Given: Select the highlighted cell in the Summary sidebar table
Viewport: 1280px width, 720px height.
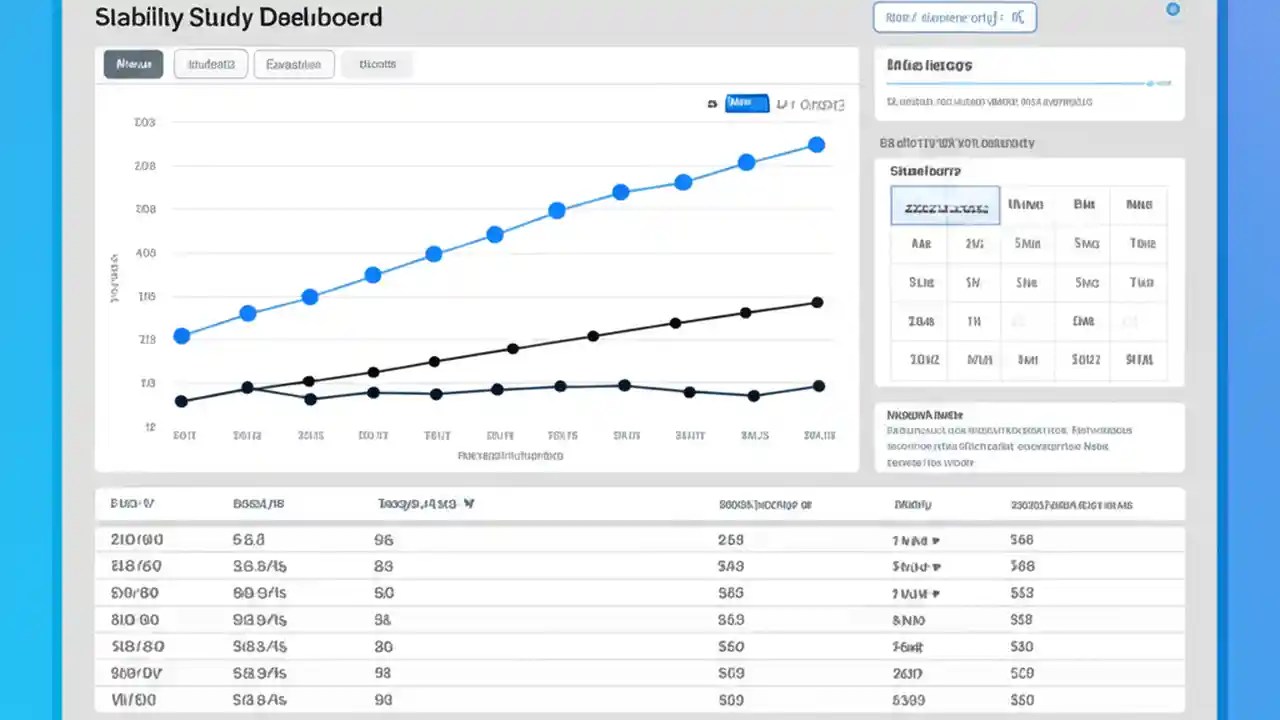Looking at the screenshot, I should [944, 205].
